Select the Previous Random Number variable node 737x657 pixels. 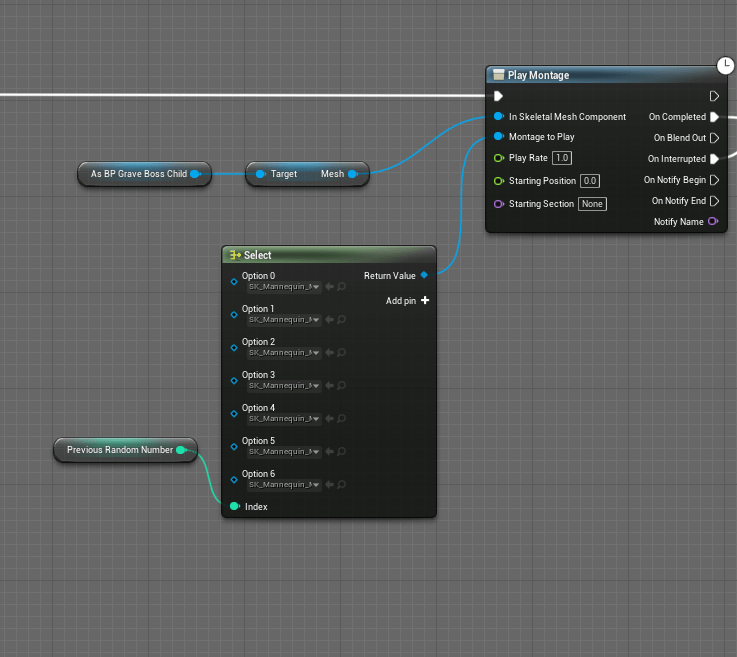click(x=119, y=450)
